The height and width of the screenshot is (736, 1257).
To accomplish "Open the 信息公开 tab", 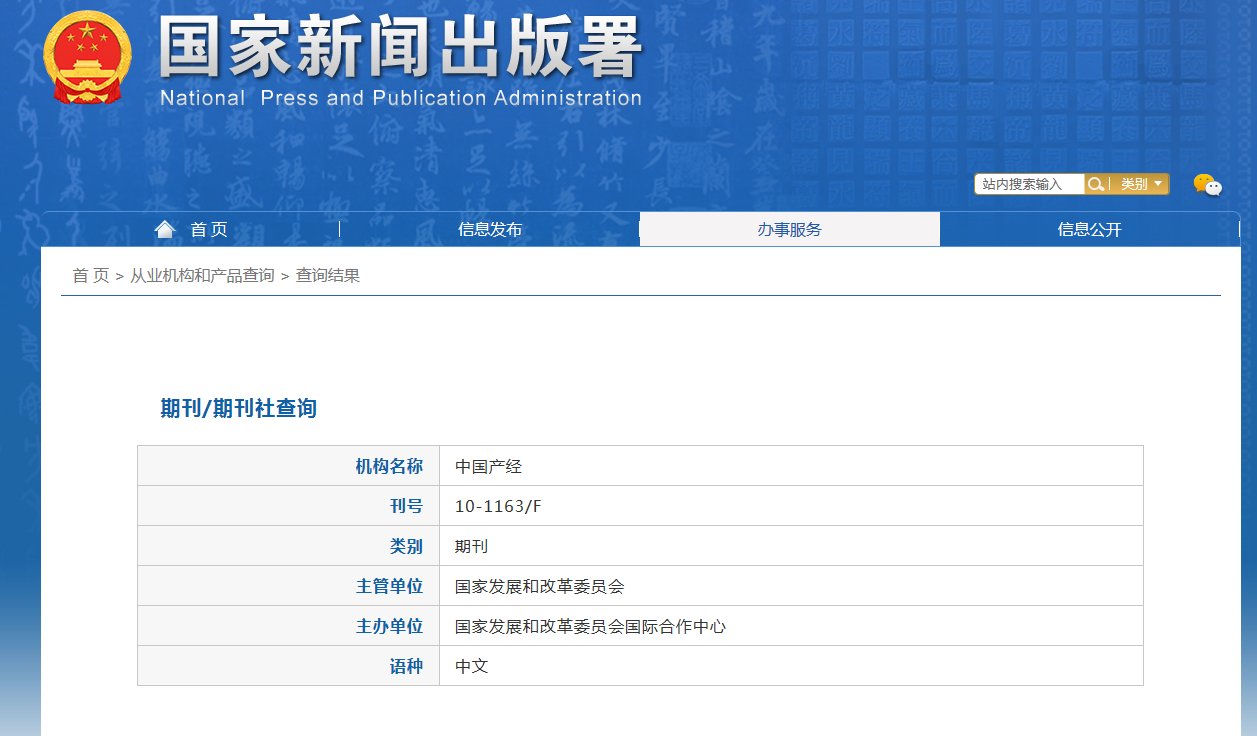I will click(x=1089, y=229).
